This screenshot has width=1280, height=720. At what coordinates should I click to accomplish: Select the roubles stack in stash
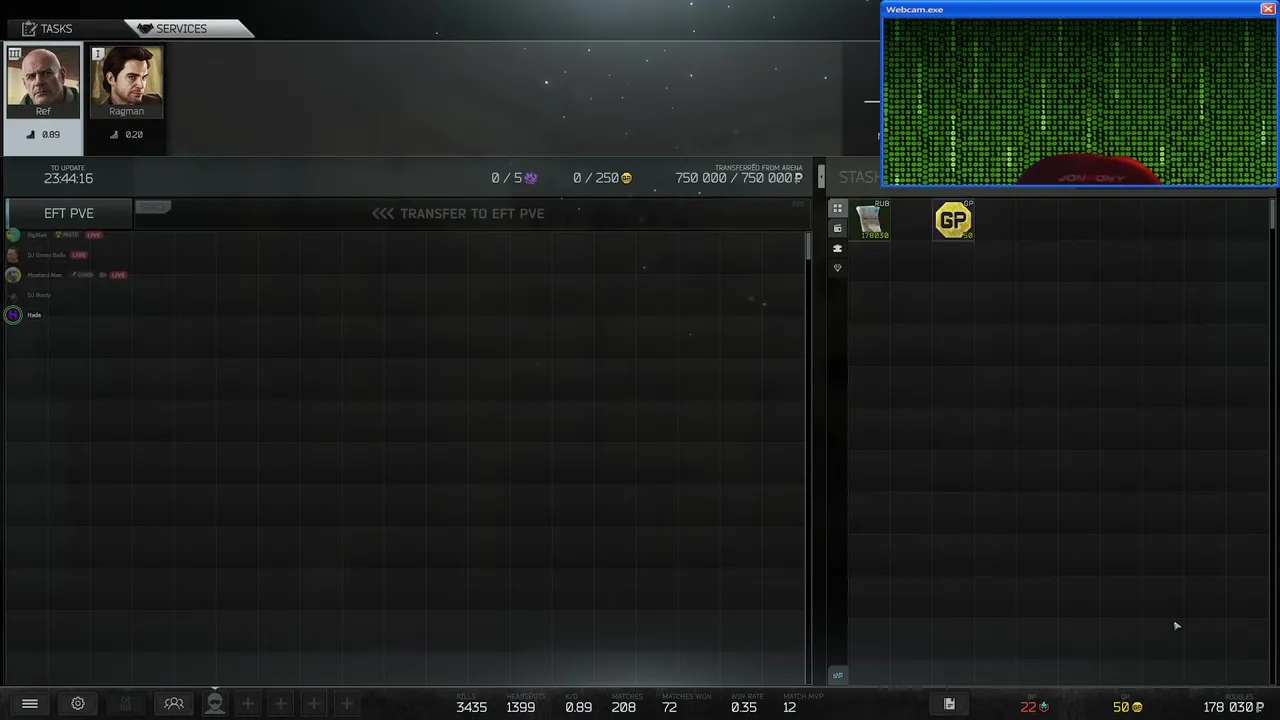870,220
